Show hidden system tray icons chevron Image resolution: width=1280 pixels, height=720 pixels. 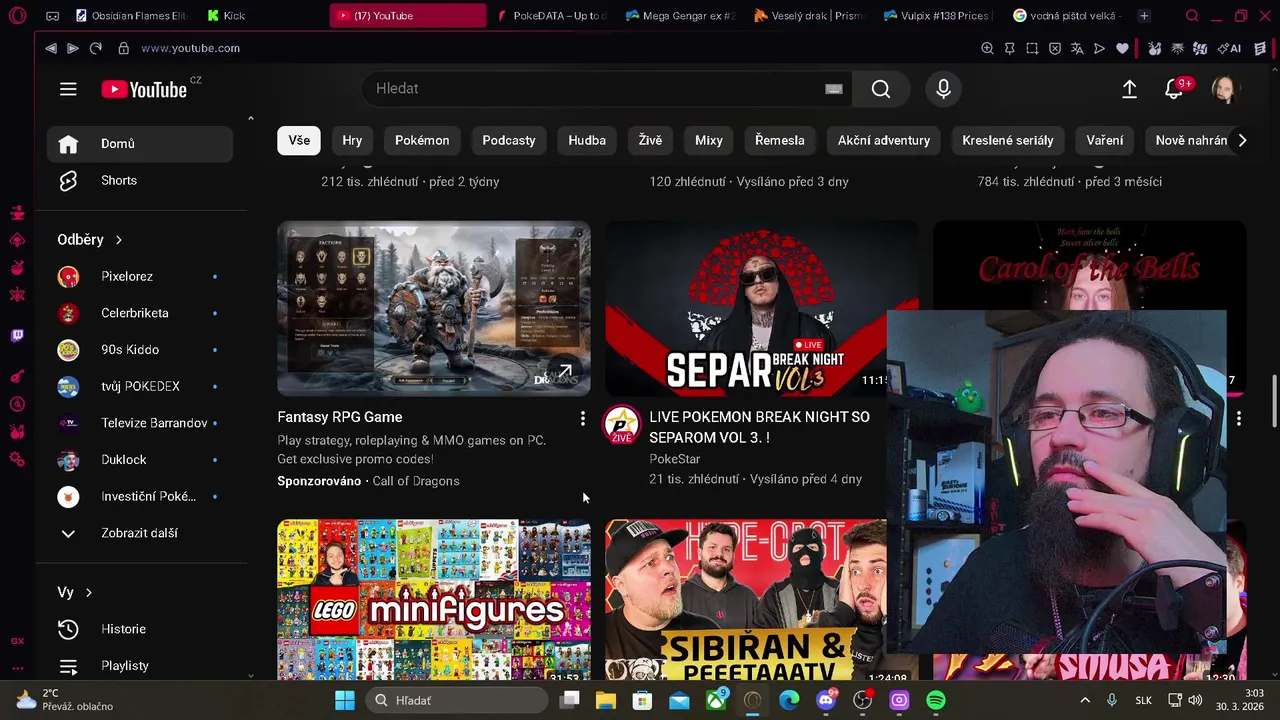[x=1085, y=701]
